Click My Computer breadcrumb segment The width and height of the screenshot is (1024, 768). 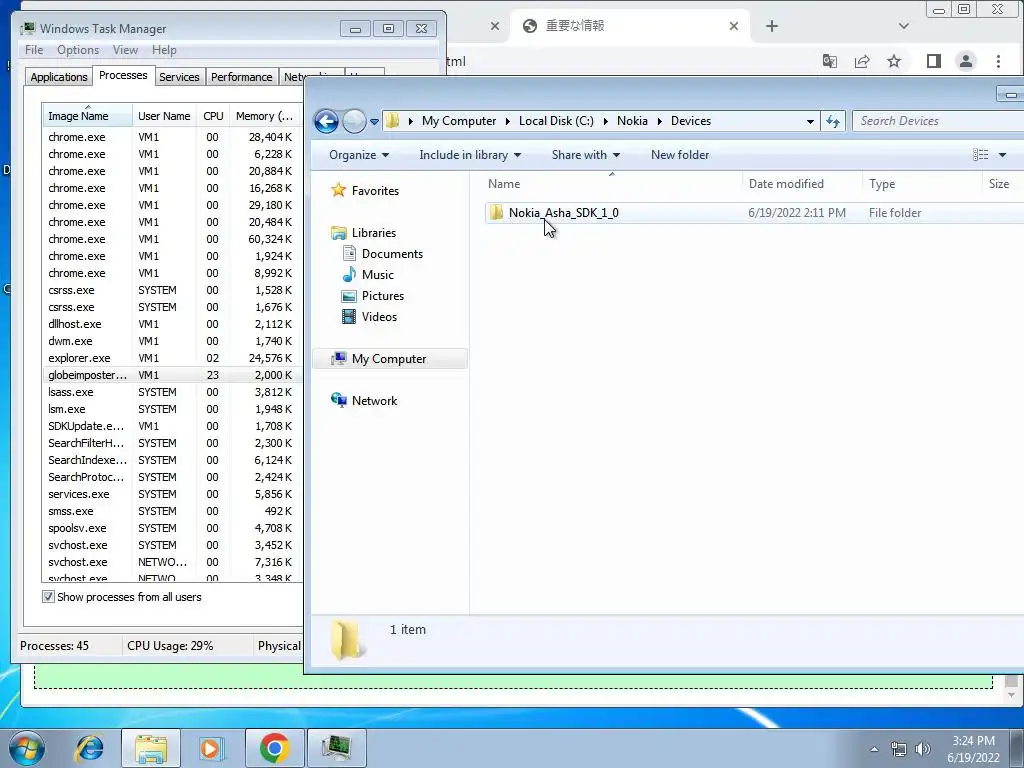(458, 121)
